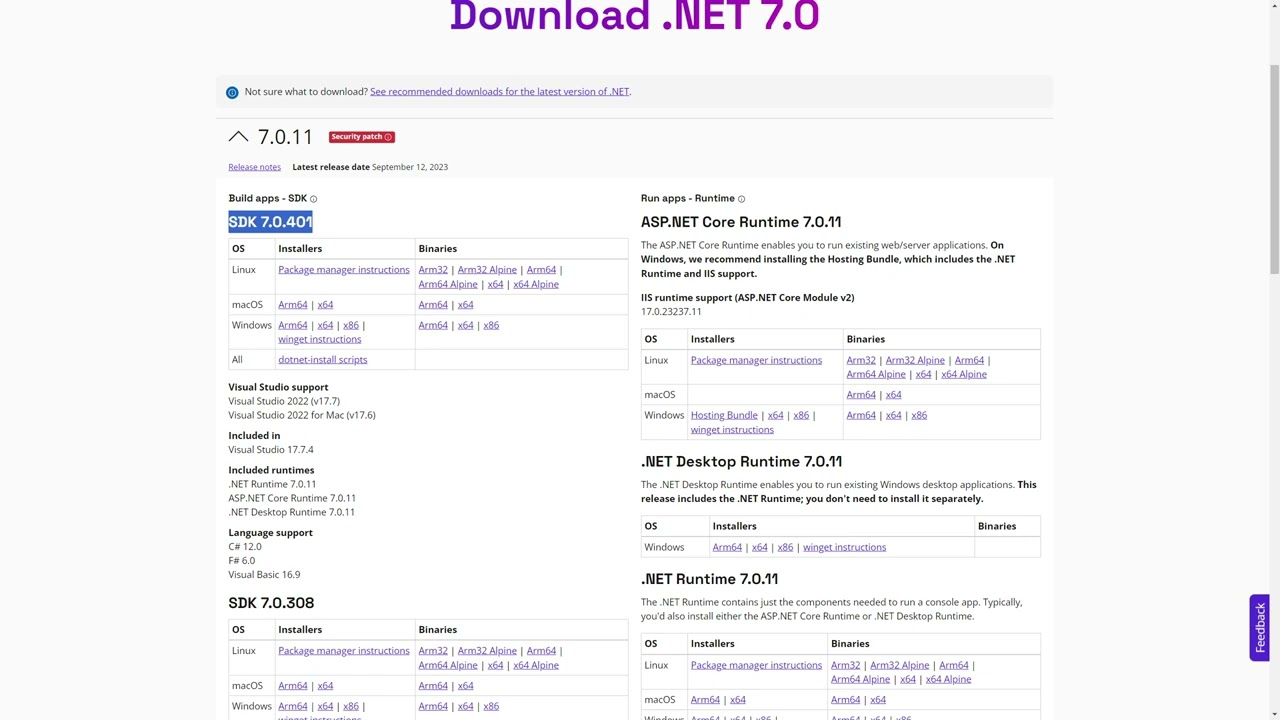Download .NET Desktop Runtime Windows x86 installer
The height and width of the screenshot is (720, 1280).
[x=785, y=547]
